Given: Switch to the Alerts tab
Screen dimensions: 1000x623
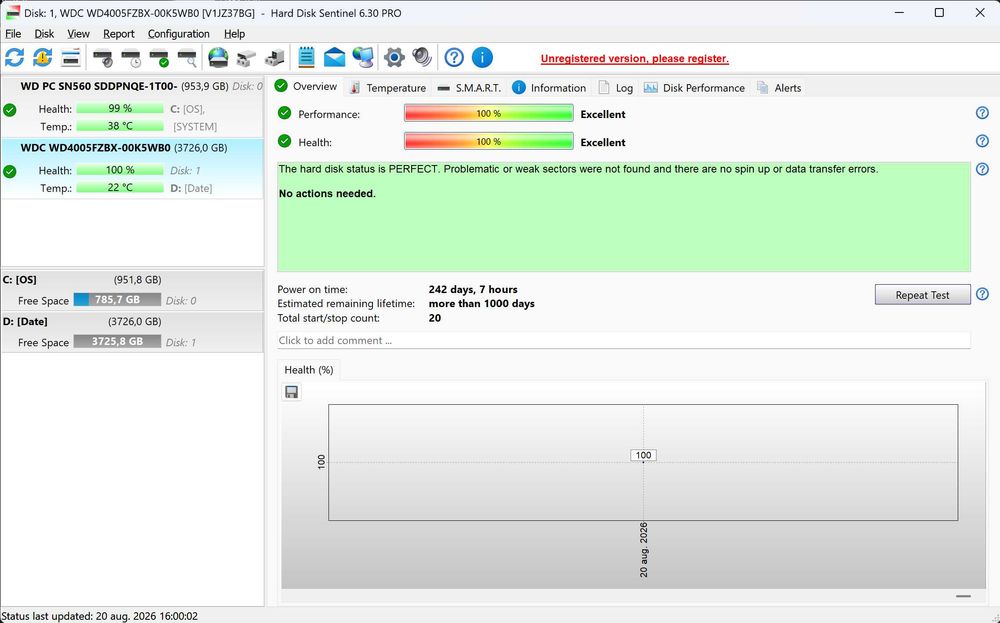Looking at the screenshot, I should click(779, 88).
